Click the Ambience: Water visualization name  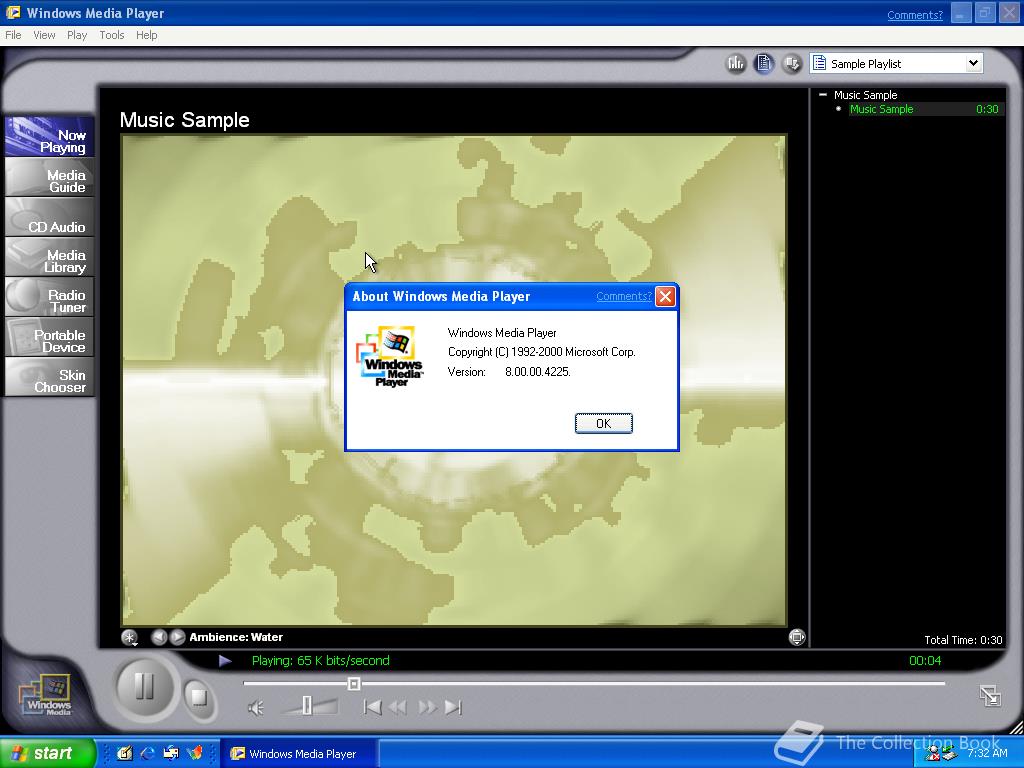pos(236,637)
